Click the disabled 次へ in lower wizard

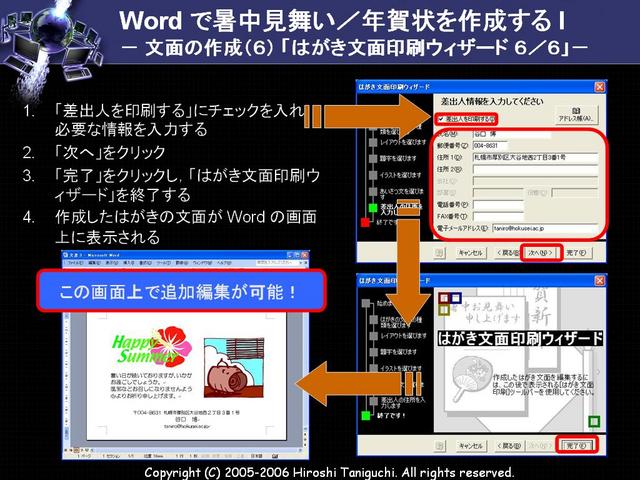(541, 446)
